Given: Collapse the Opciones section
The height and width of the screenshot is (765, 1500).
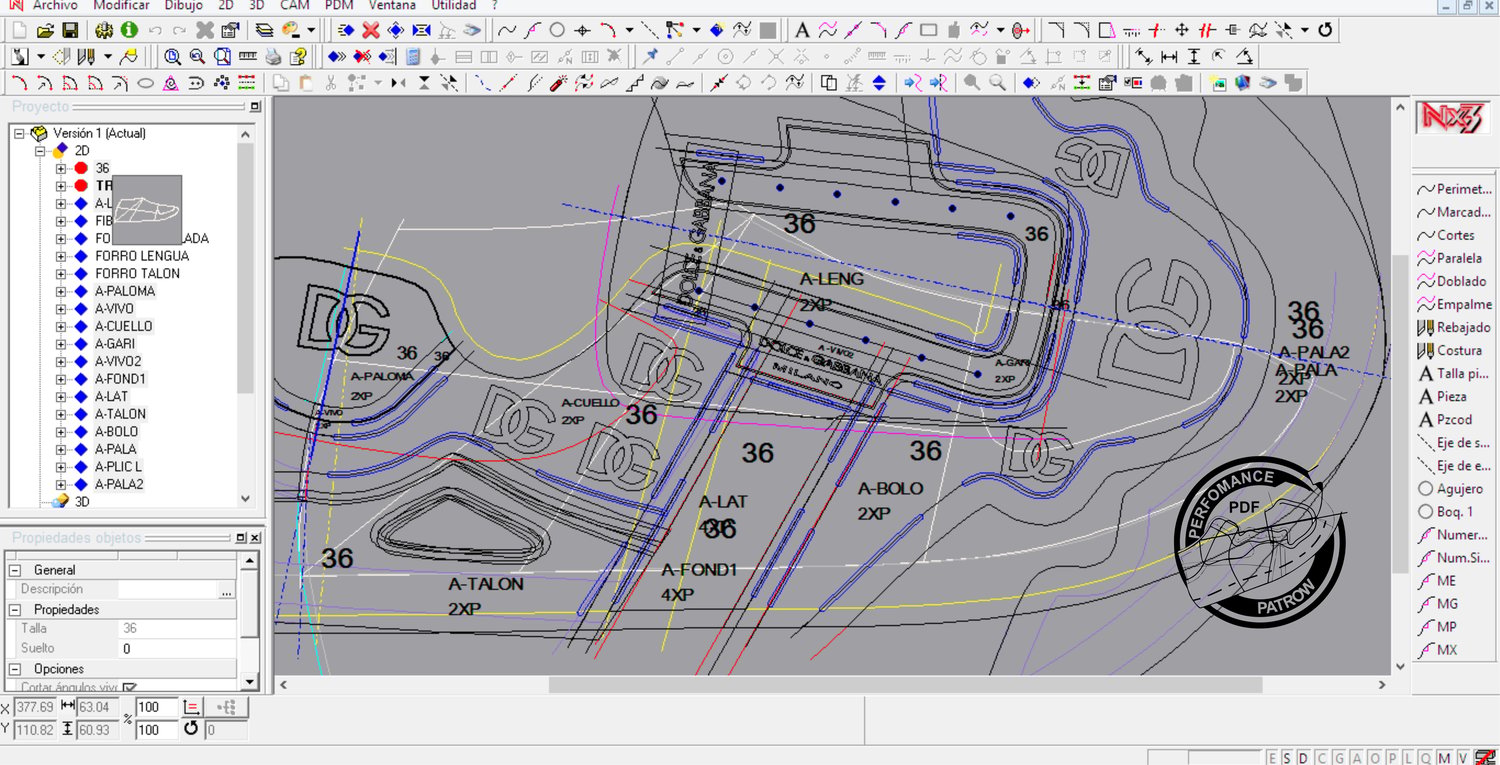Looking at the screenshot, I should pyautogui.click(x=15, y=669).
